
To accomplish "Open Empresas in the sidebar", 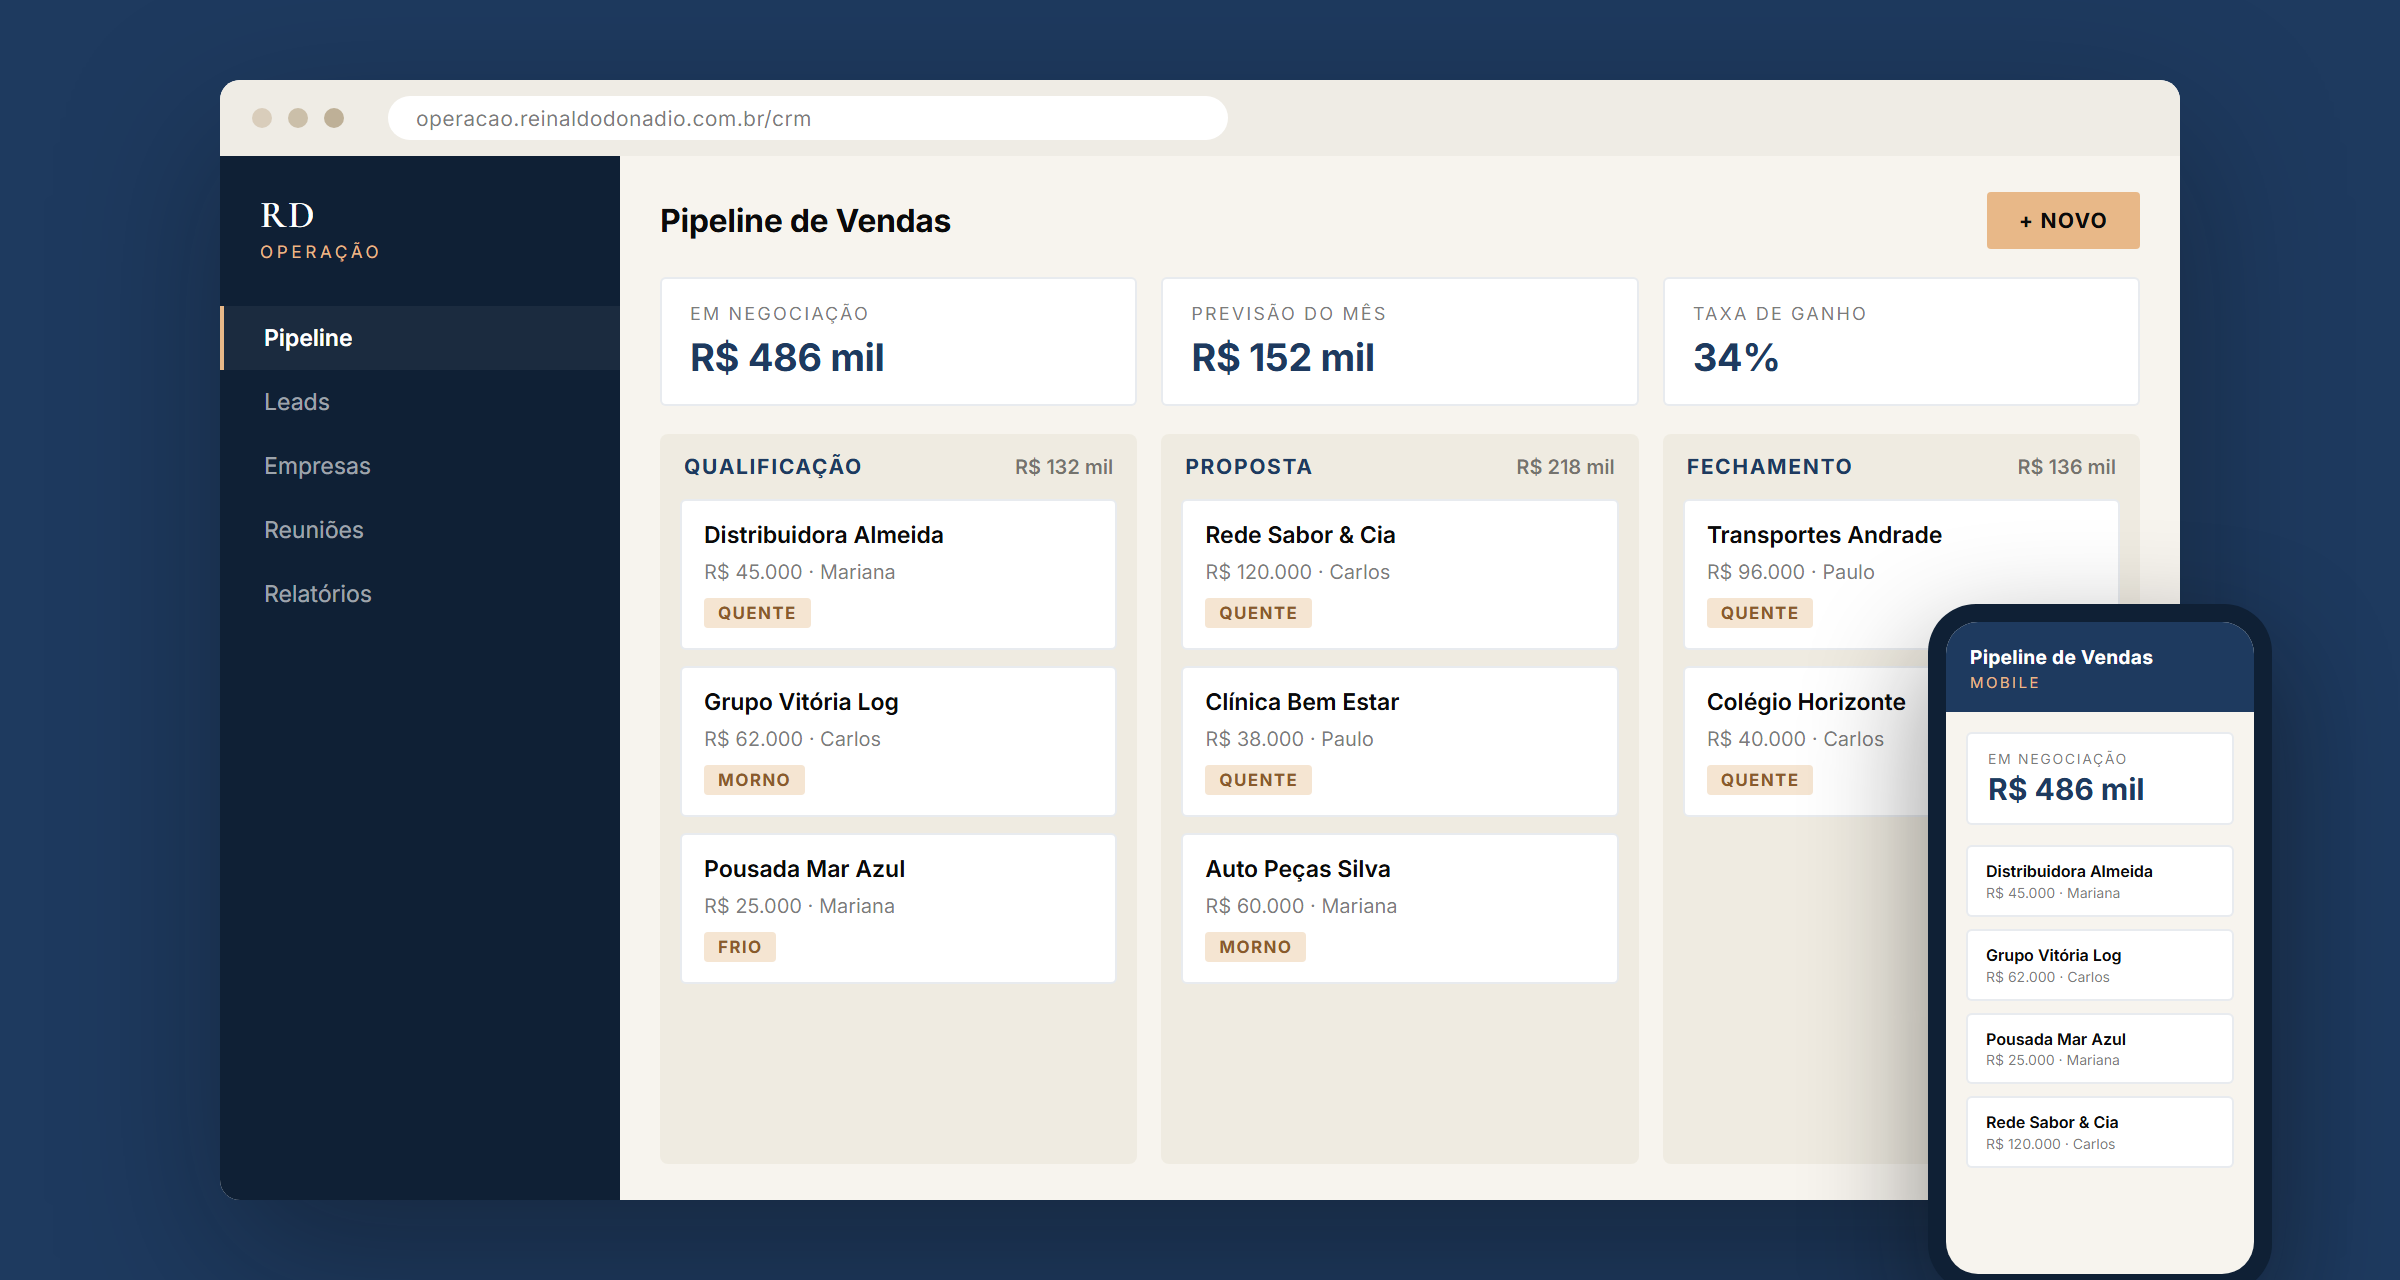I will (x=420, y=466).
